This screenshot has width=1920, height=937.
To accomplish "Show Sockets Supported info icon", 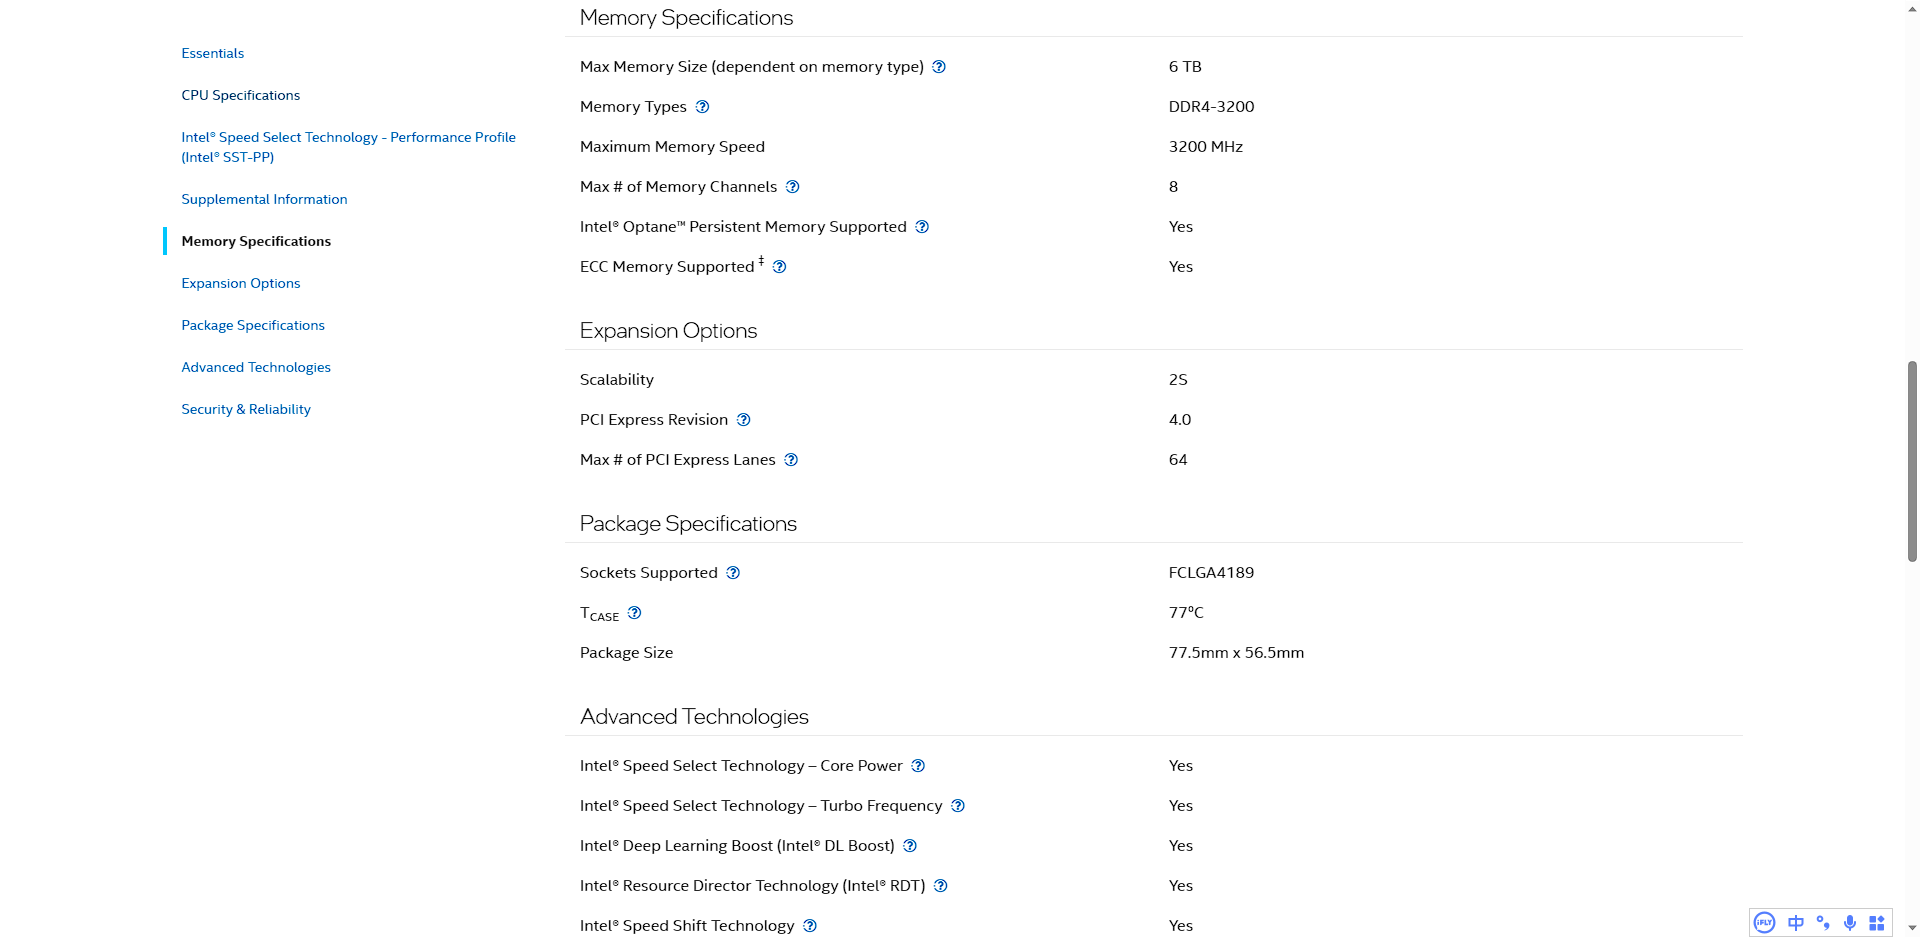I will pos(733,573).
